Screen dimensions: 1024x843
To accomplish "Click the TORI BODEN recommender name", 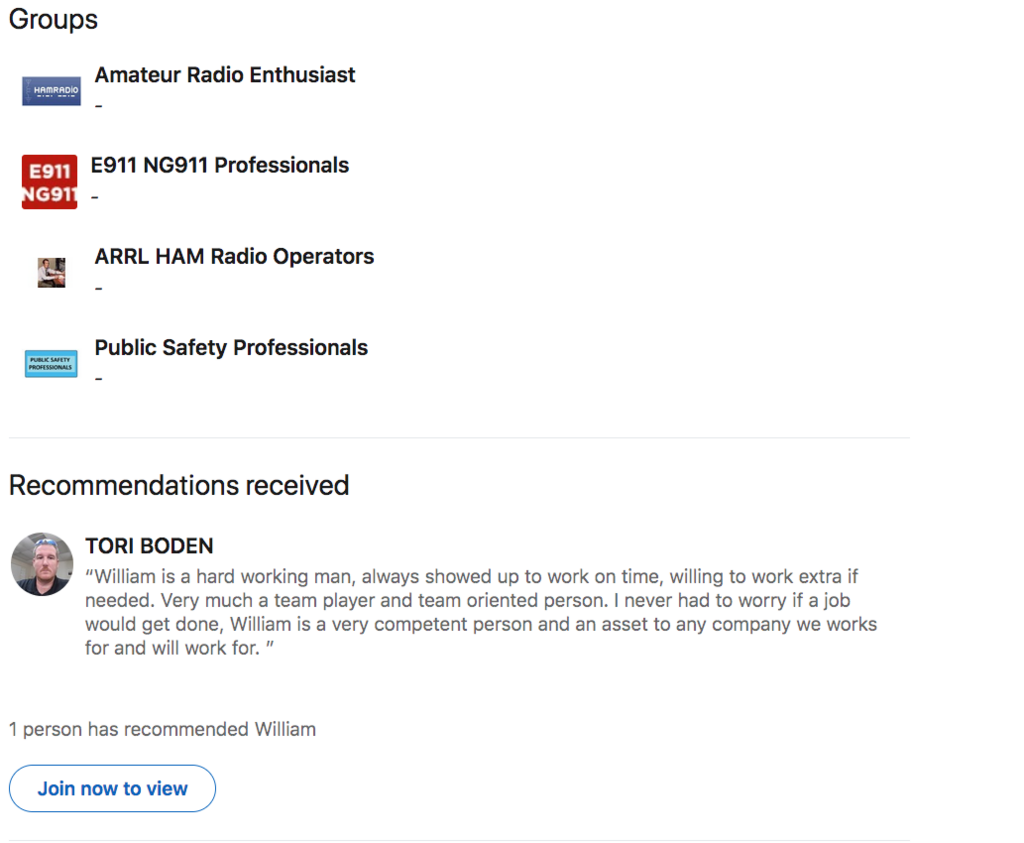I will 149,546.
